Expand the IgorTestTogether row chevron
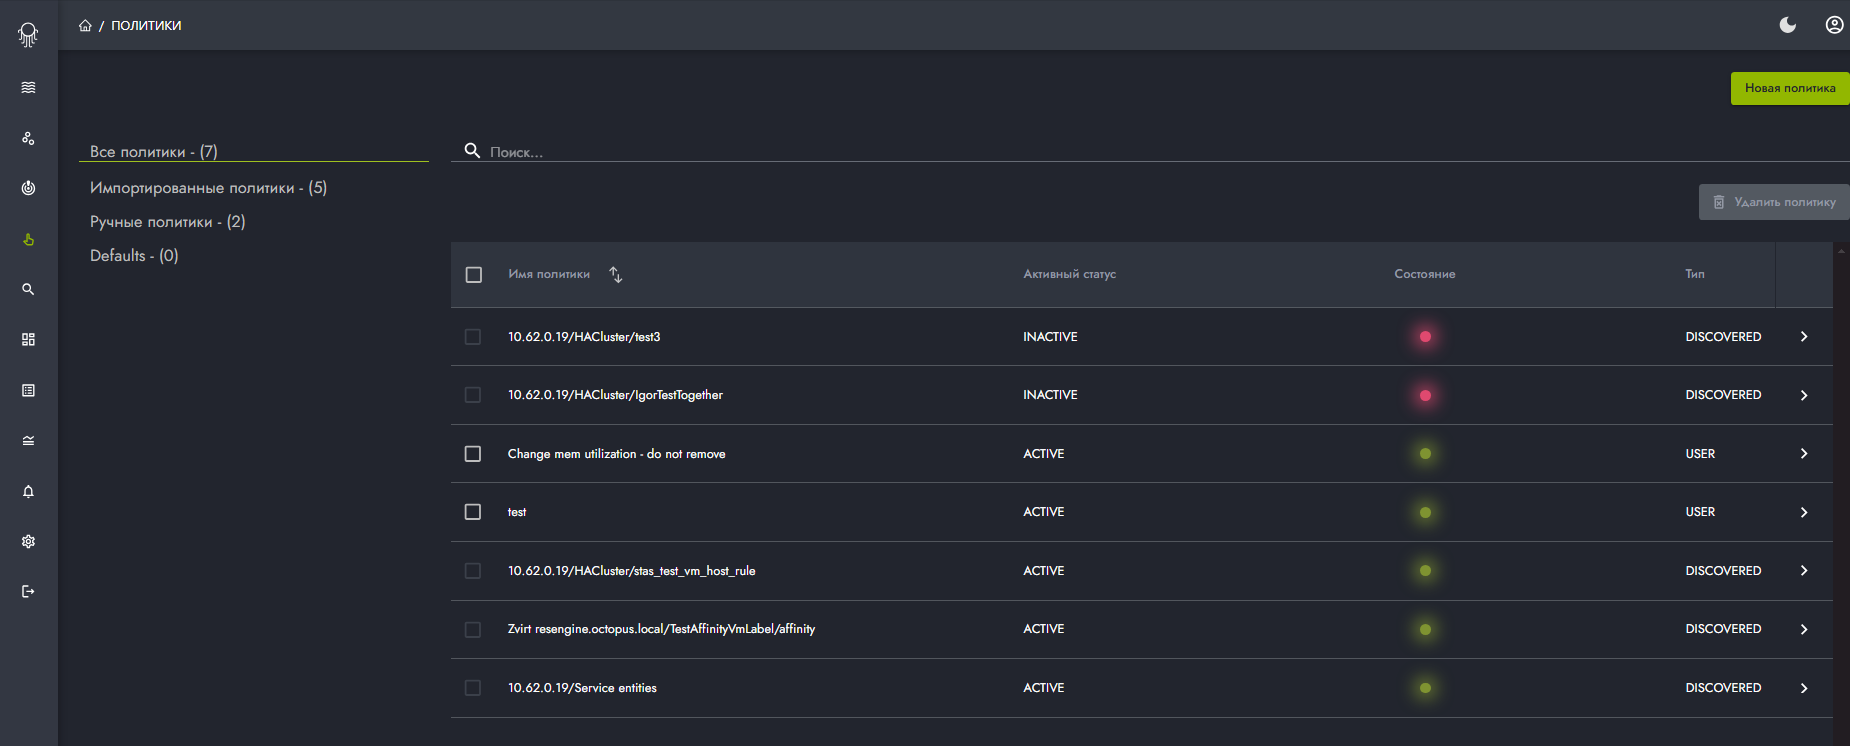The width and height of the screenshot is (1850, 746). [x=1804, y=395]
